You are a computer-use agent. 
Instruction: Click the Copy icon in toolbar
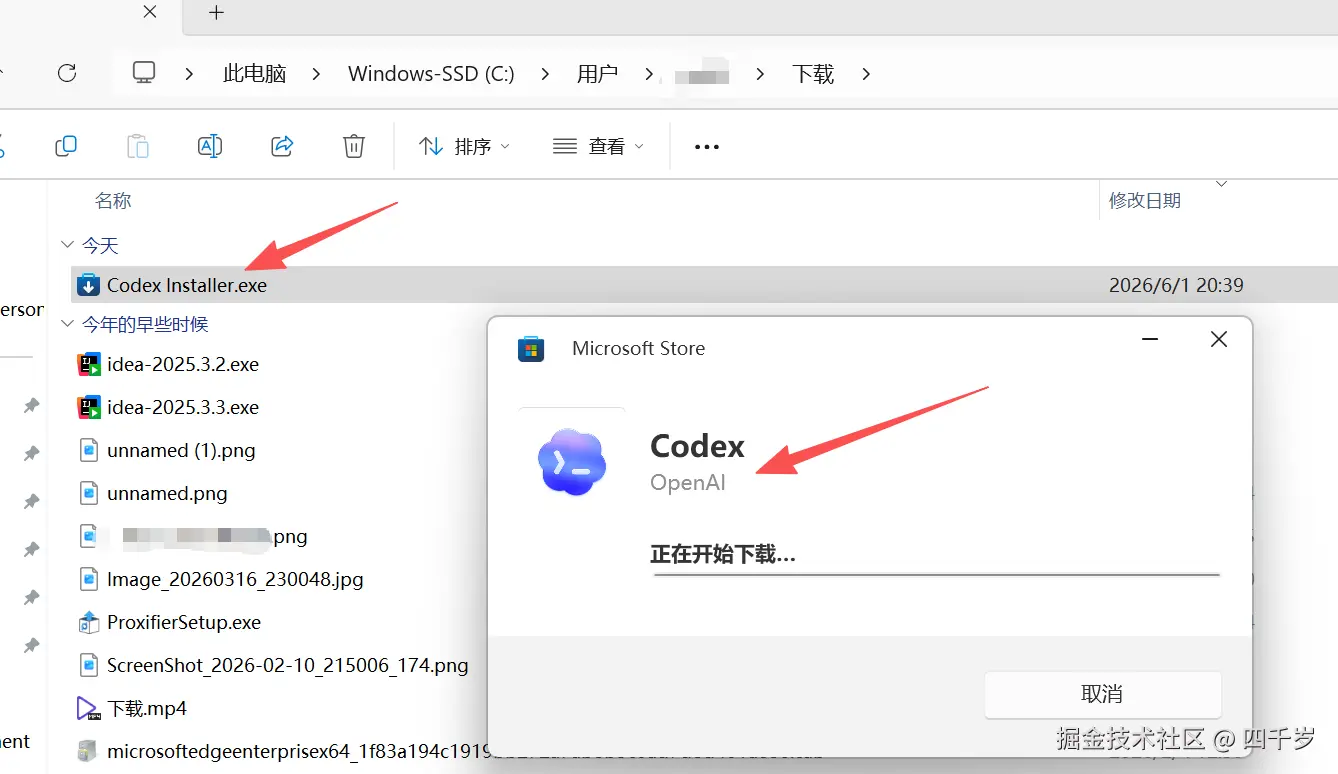(x=66, y=146)
